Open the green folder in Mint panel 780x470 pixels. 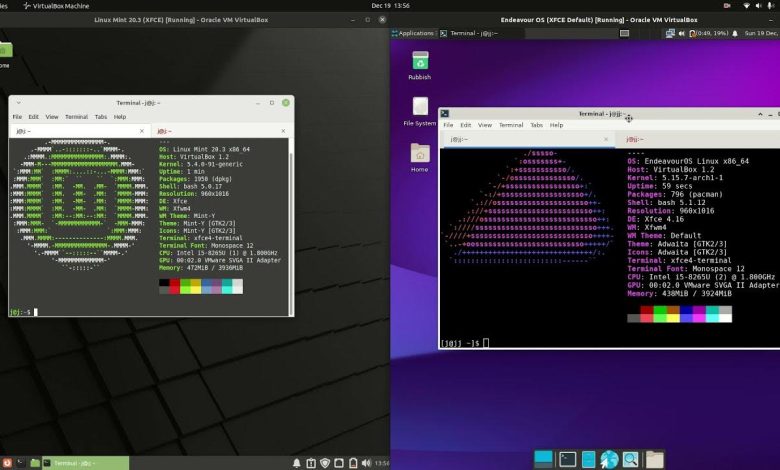(35, 463)
